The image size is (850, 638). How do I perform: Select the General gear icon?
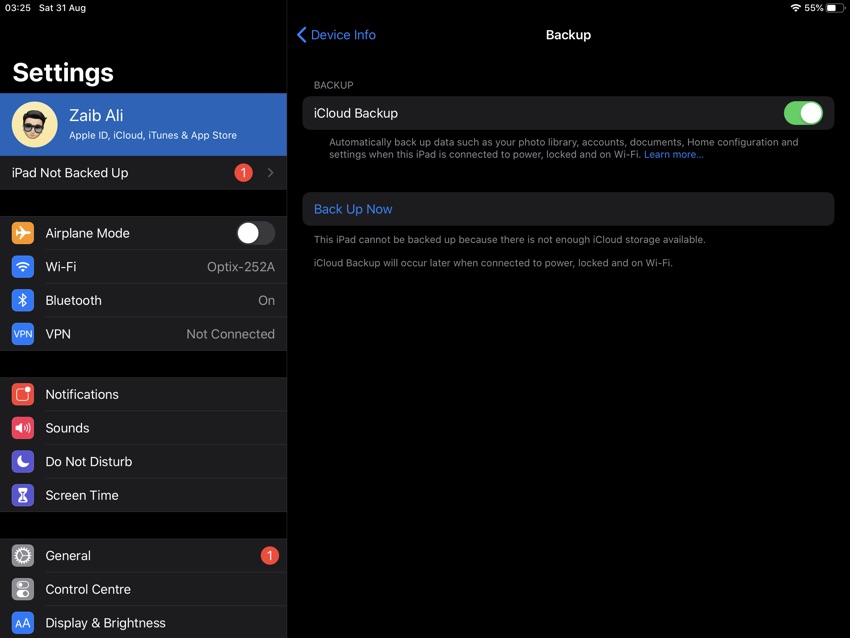click(x=23, y=556)
